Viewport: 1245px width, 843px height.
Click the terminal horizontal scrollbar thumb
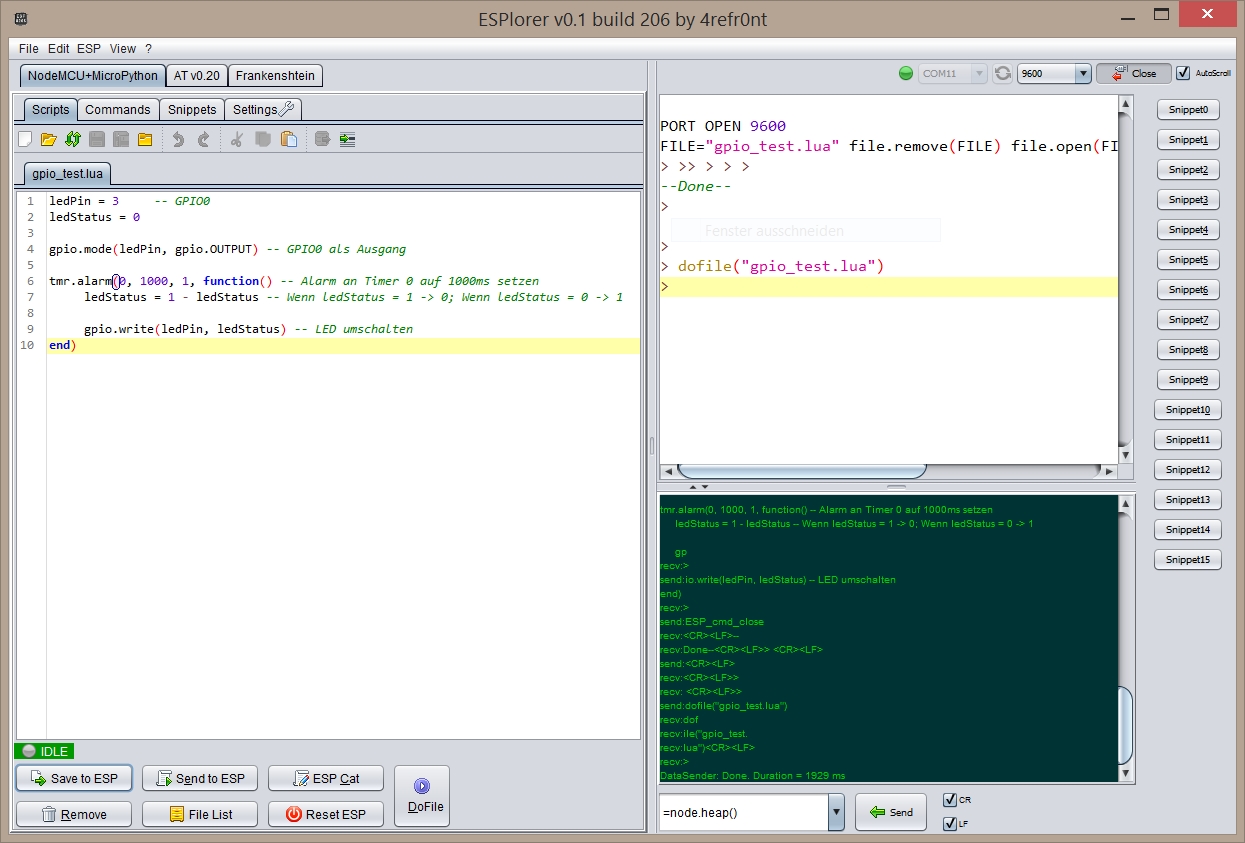(802, 471)
